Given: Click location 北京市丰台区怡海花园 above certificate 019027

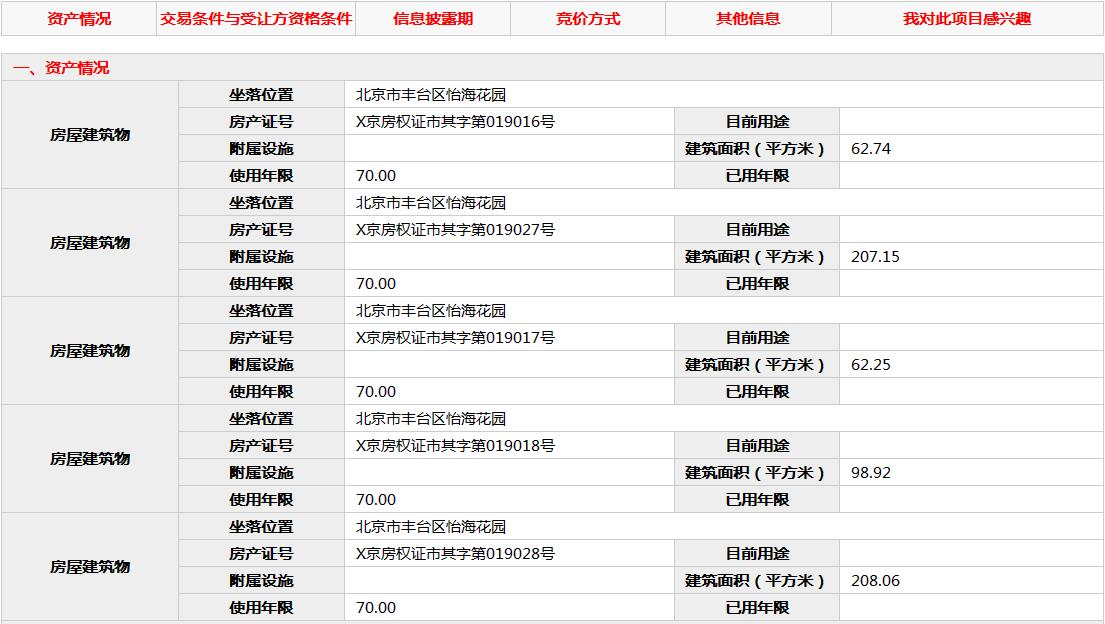Looking at the screenshot, I should pyautogui.click(x=431, y=203).
